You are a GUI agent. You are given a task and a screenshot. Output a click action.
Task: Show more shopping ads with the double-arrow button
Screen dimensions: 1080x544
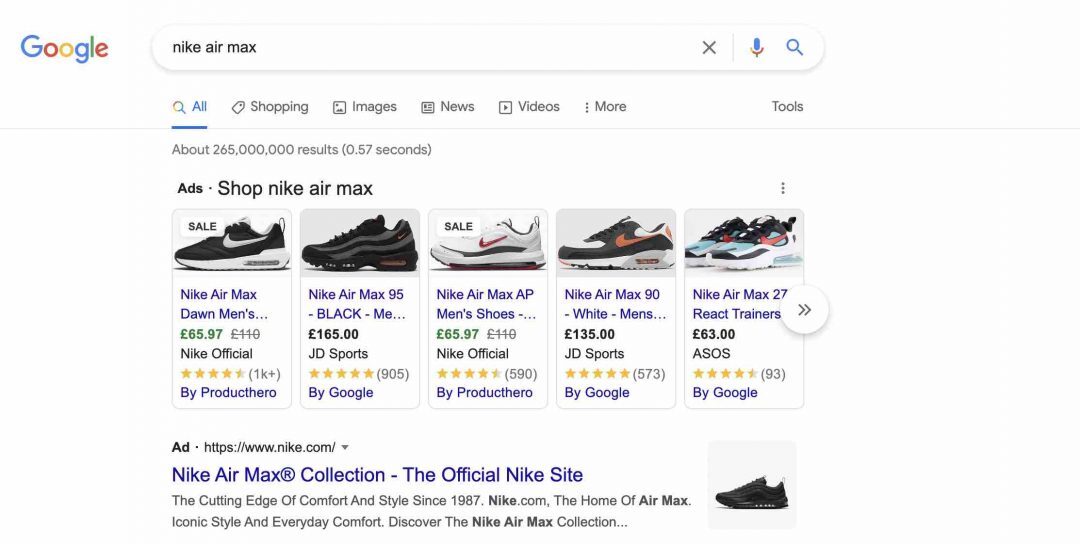pos(804,310)
